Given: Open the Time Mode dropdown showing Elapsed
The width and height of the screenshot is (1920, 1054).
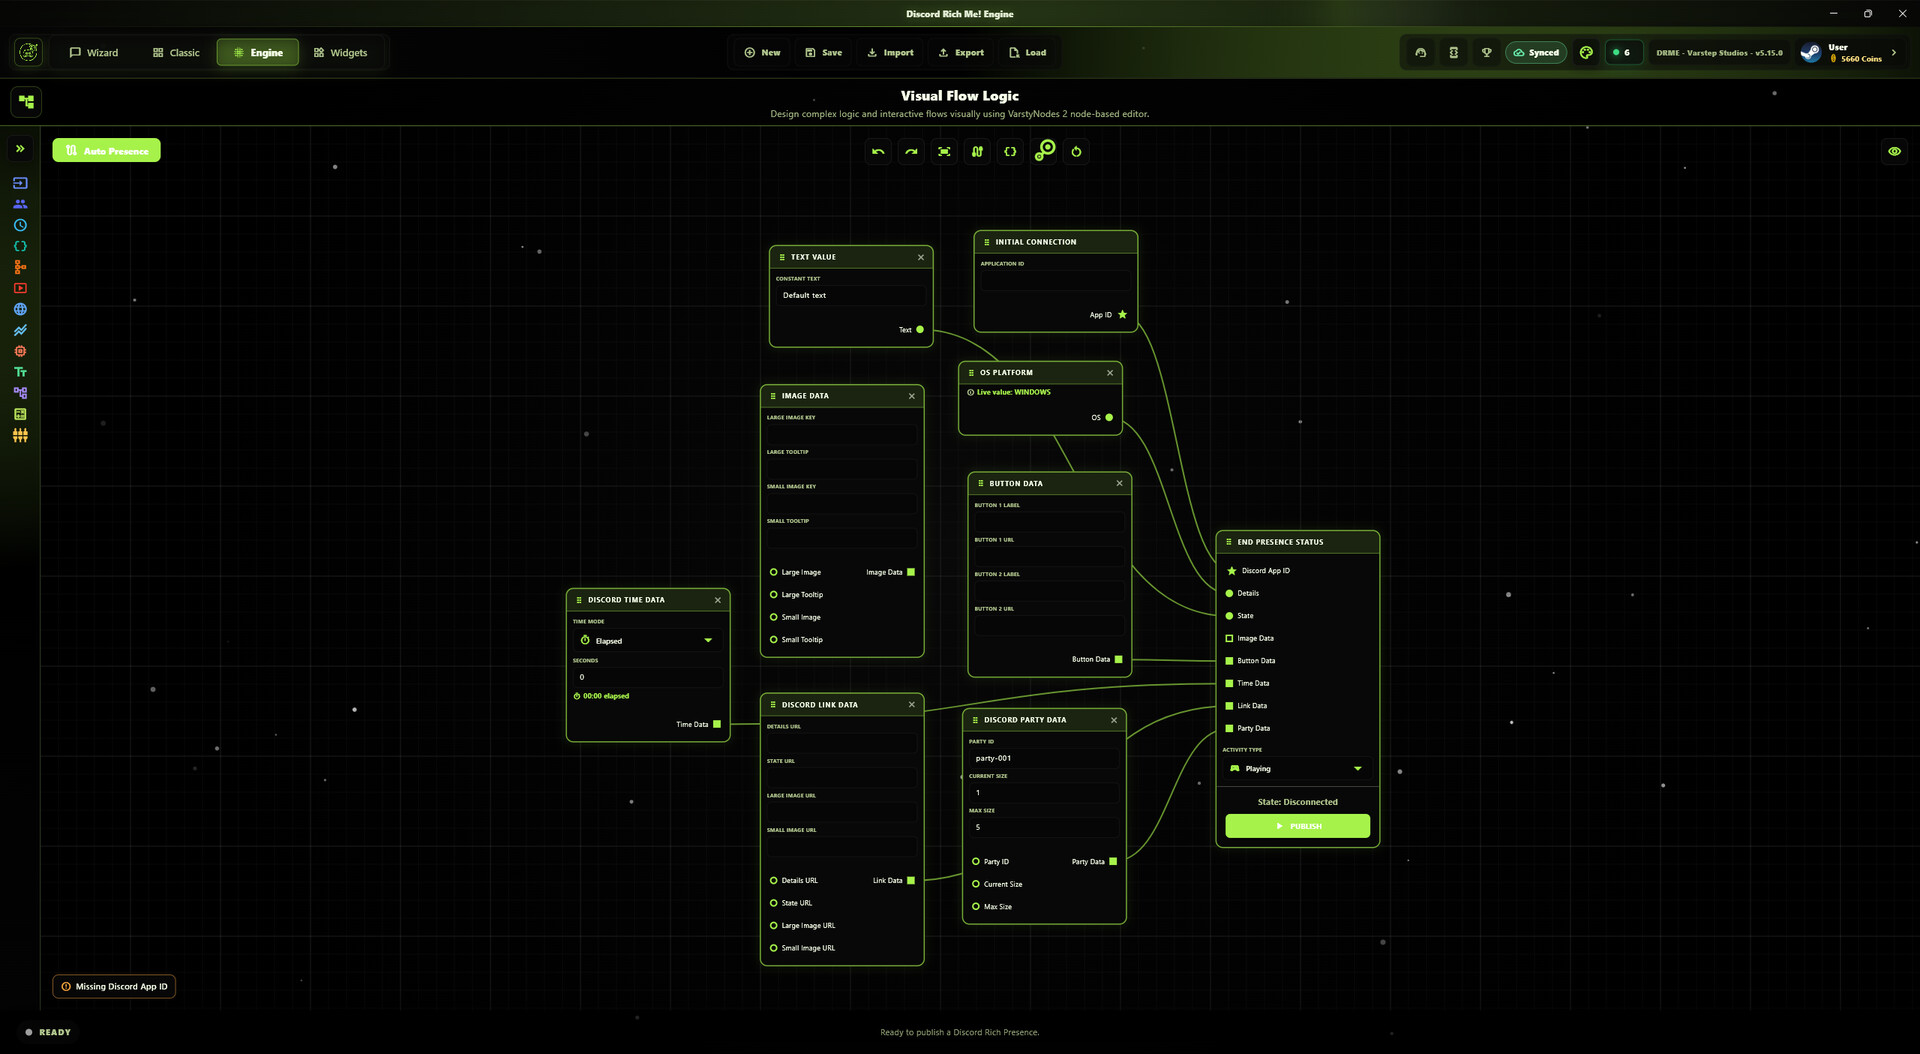Looking at the screenshot, I should [x=647, y=641].
